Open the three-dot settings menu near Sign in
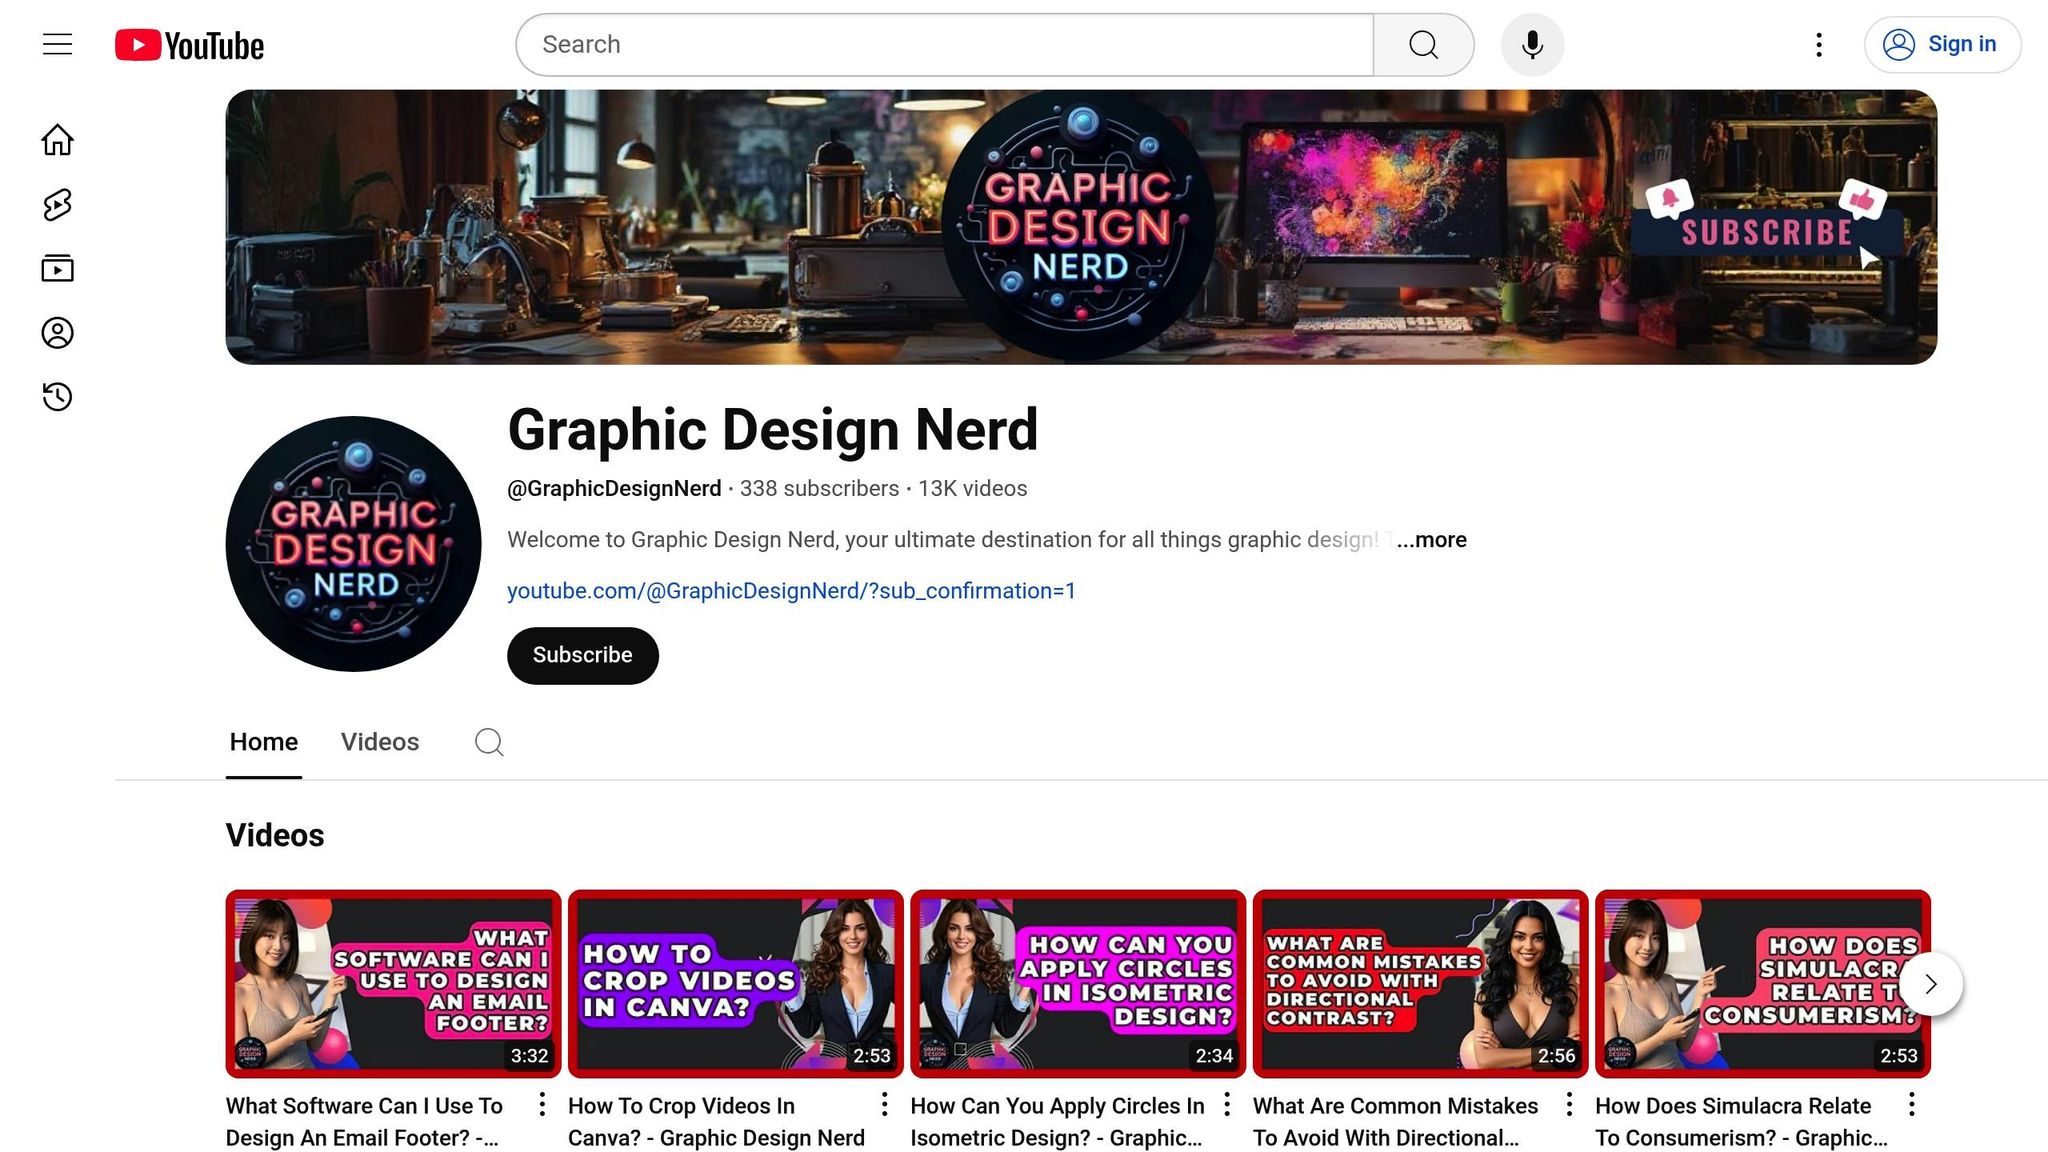This screenshot has width=2048, height=1152. (x=1818, y=44)
